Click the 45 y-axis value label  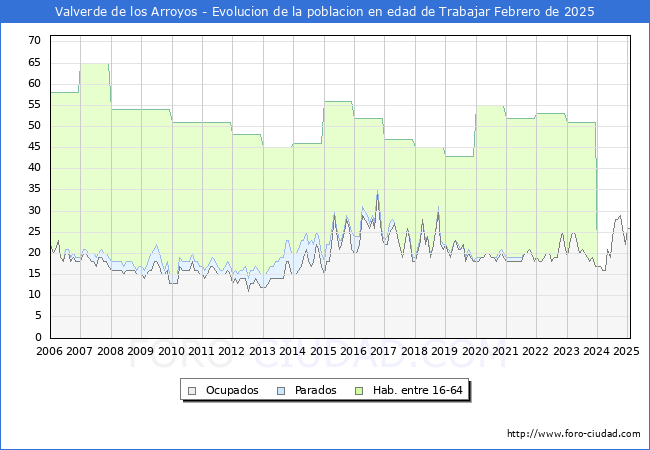tap(34, 147)
